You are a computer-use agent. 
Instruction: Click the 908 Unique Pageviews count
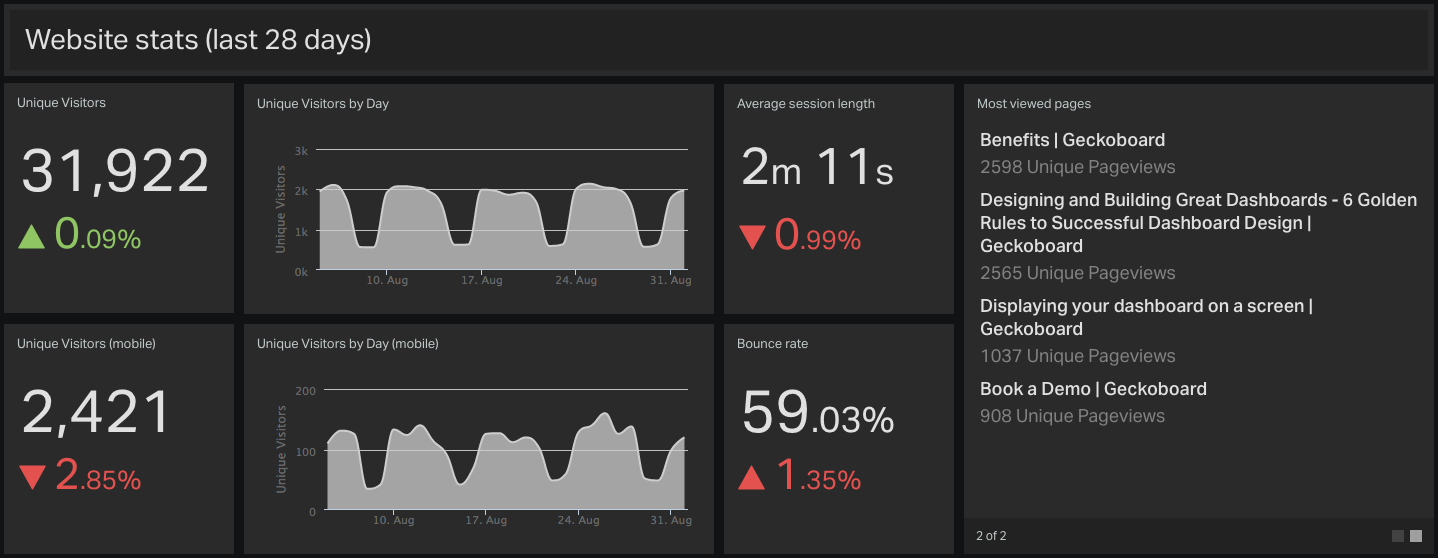click(1072, 416)
